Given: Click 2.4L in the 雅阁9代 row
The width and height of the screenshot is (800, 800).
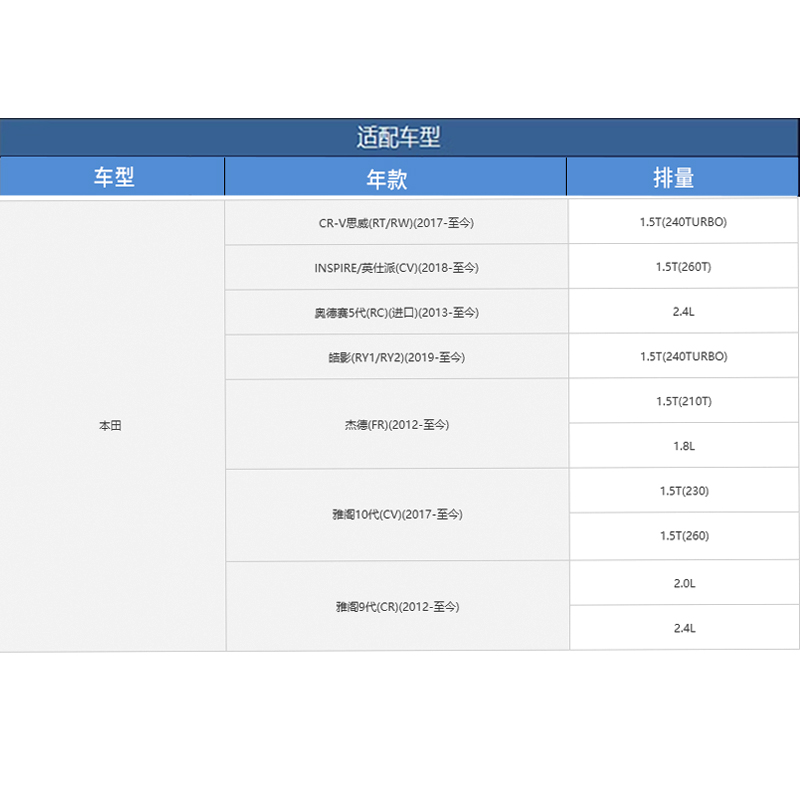Looking at the screenshot, I should (683, 628).
